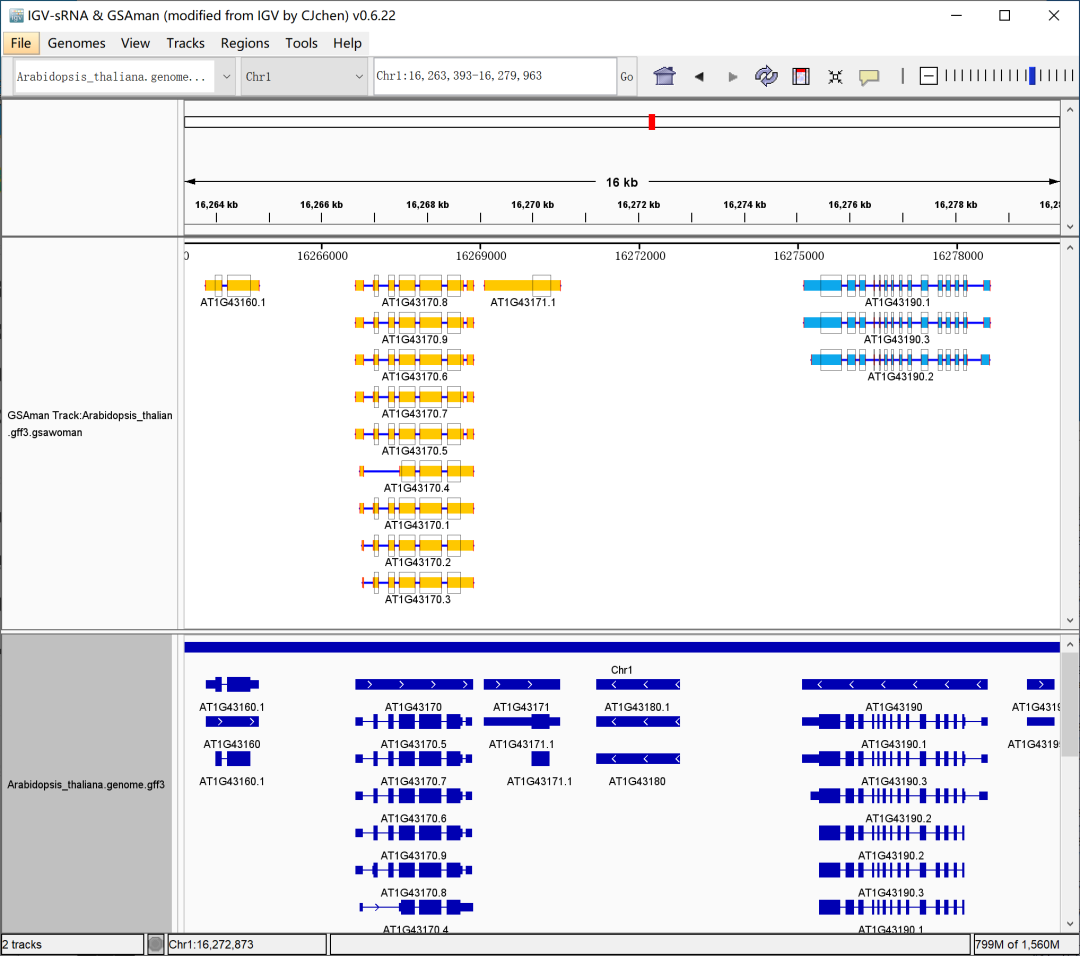
Task: Click the red marker on chromosome ideogram
Action: [652, 122]
